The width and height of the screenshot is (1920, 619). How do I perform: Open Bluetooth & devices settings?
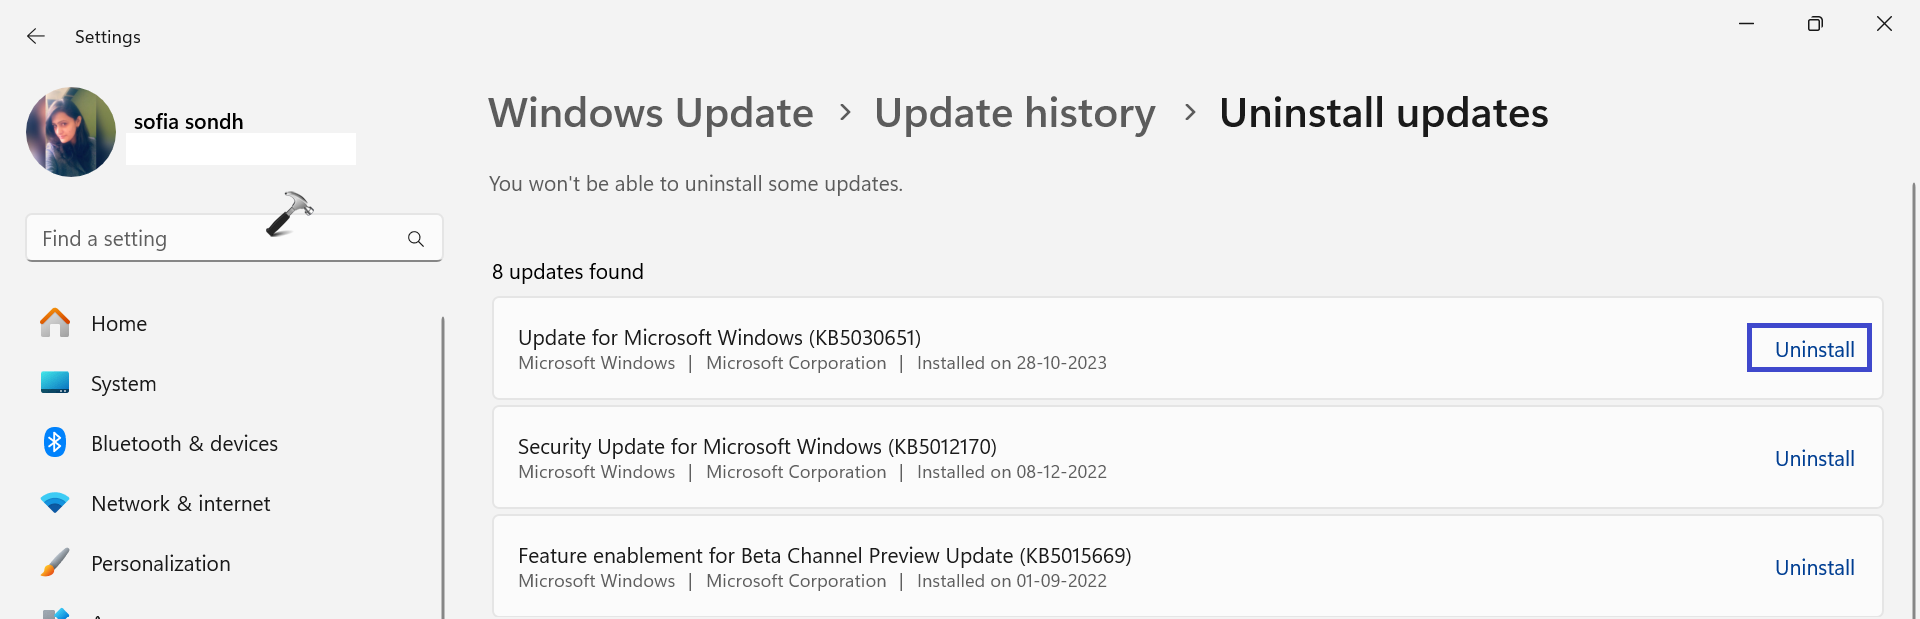[x=185, y=443]
